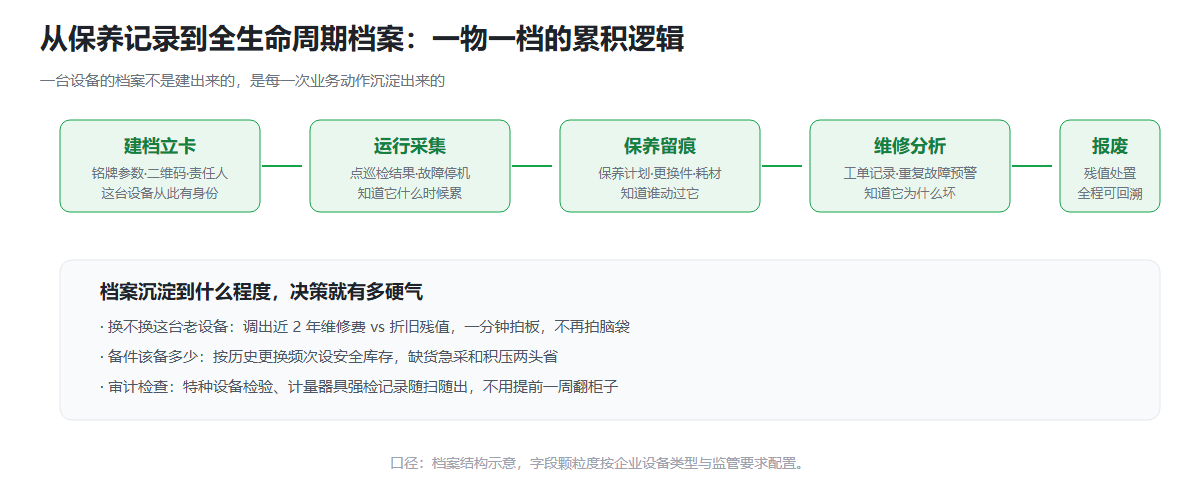Click the footnote 口径：档案结构示意
Image resolution: width=1200 pixels, height=500 pixels.
tap(597, 463)
